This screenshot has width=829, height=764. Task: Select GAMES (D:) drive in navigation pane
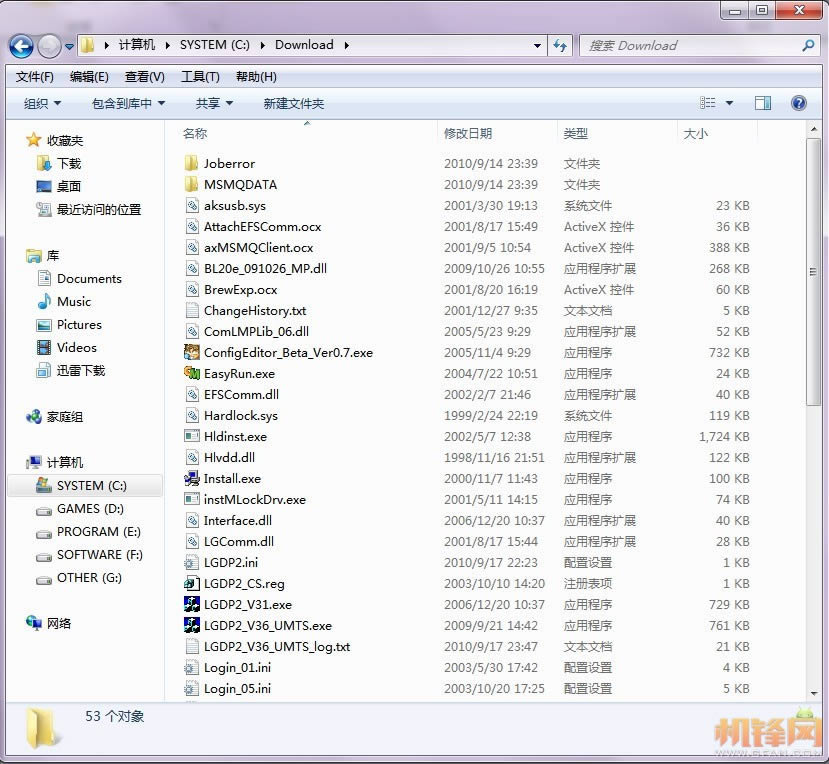(x=91, y=508)
